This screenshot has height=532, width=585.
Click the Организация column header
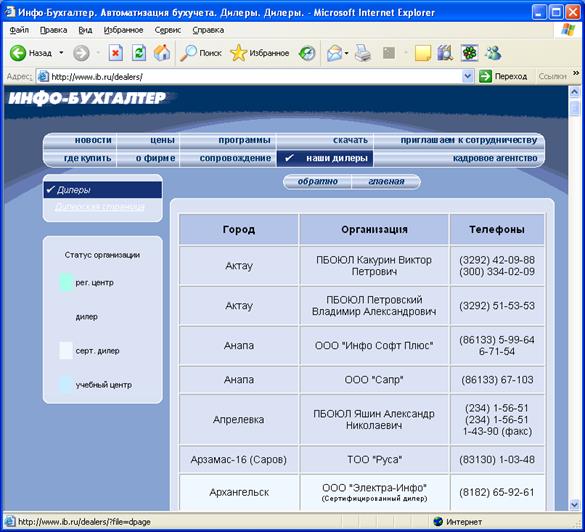374,229
